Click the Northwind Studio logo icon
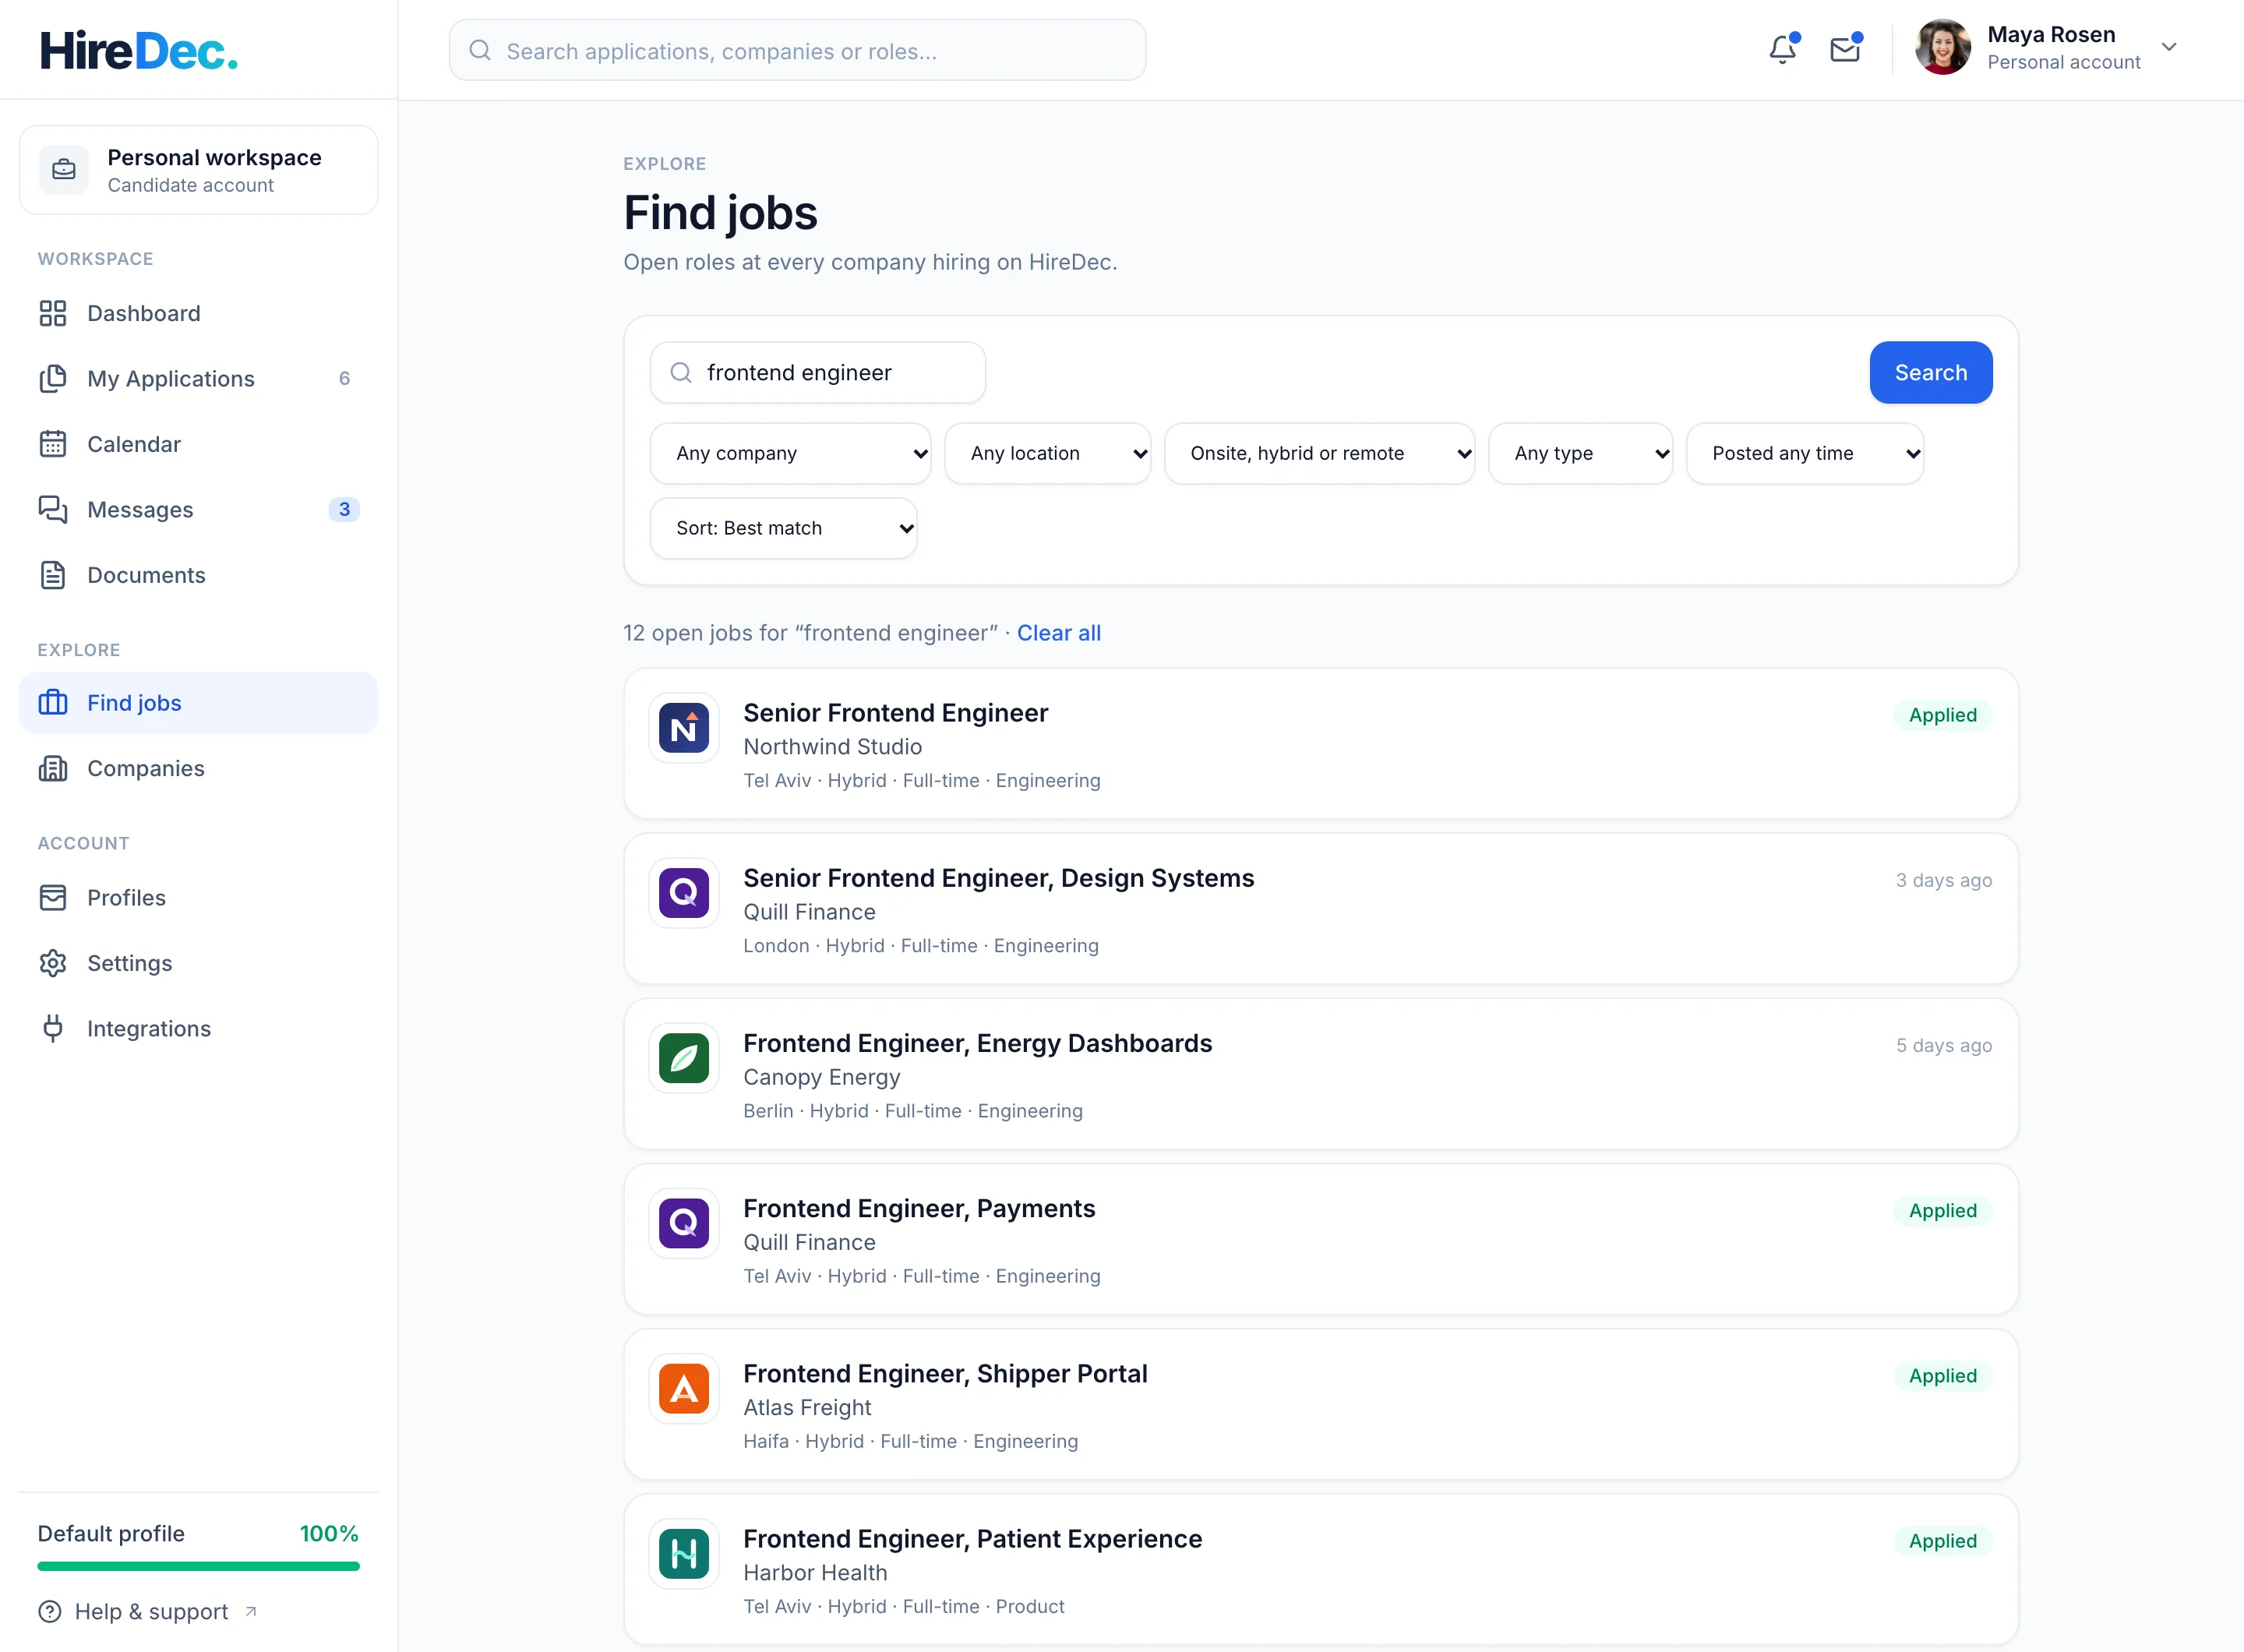 684,728
